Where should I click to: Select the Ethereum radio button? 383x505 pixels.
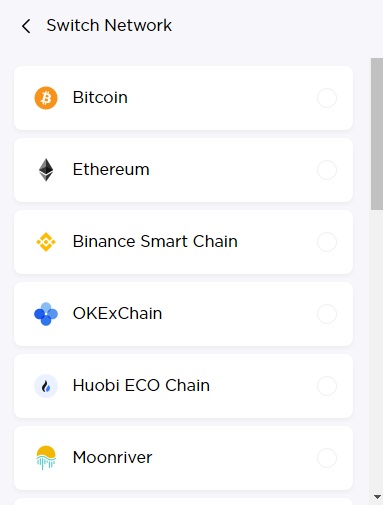click(x=327, y=170)
